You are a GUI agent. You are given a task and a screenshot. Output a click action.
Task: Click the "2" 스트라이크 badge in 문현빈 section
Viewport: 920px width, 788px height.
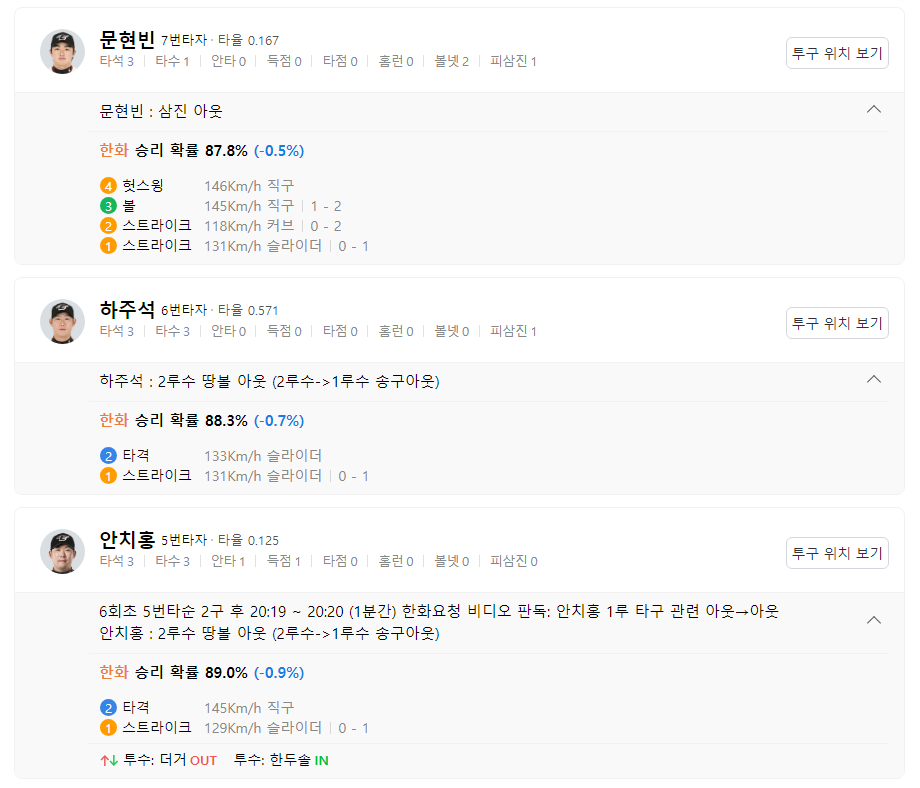(108, 225)
